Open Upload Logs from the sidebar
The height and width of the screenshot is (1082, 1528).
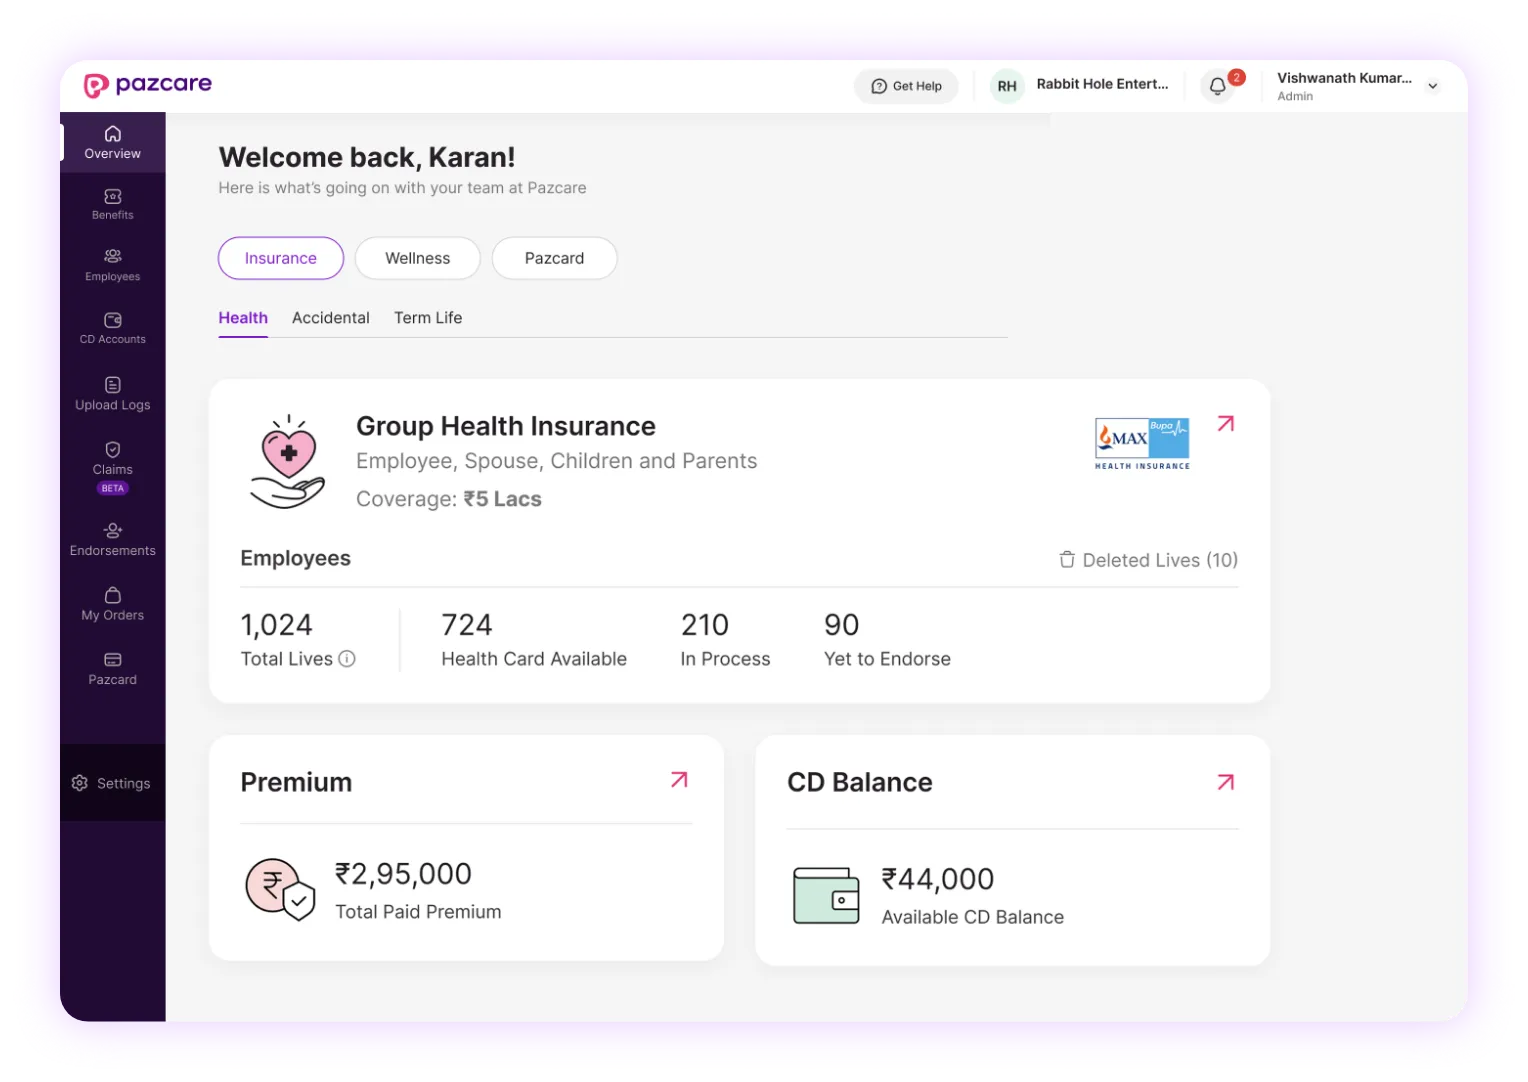pos(112,392)
